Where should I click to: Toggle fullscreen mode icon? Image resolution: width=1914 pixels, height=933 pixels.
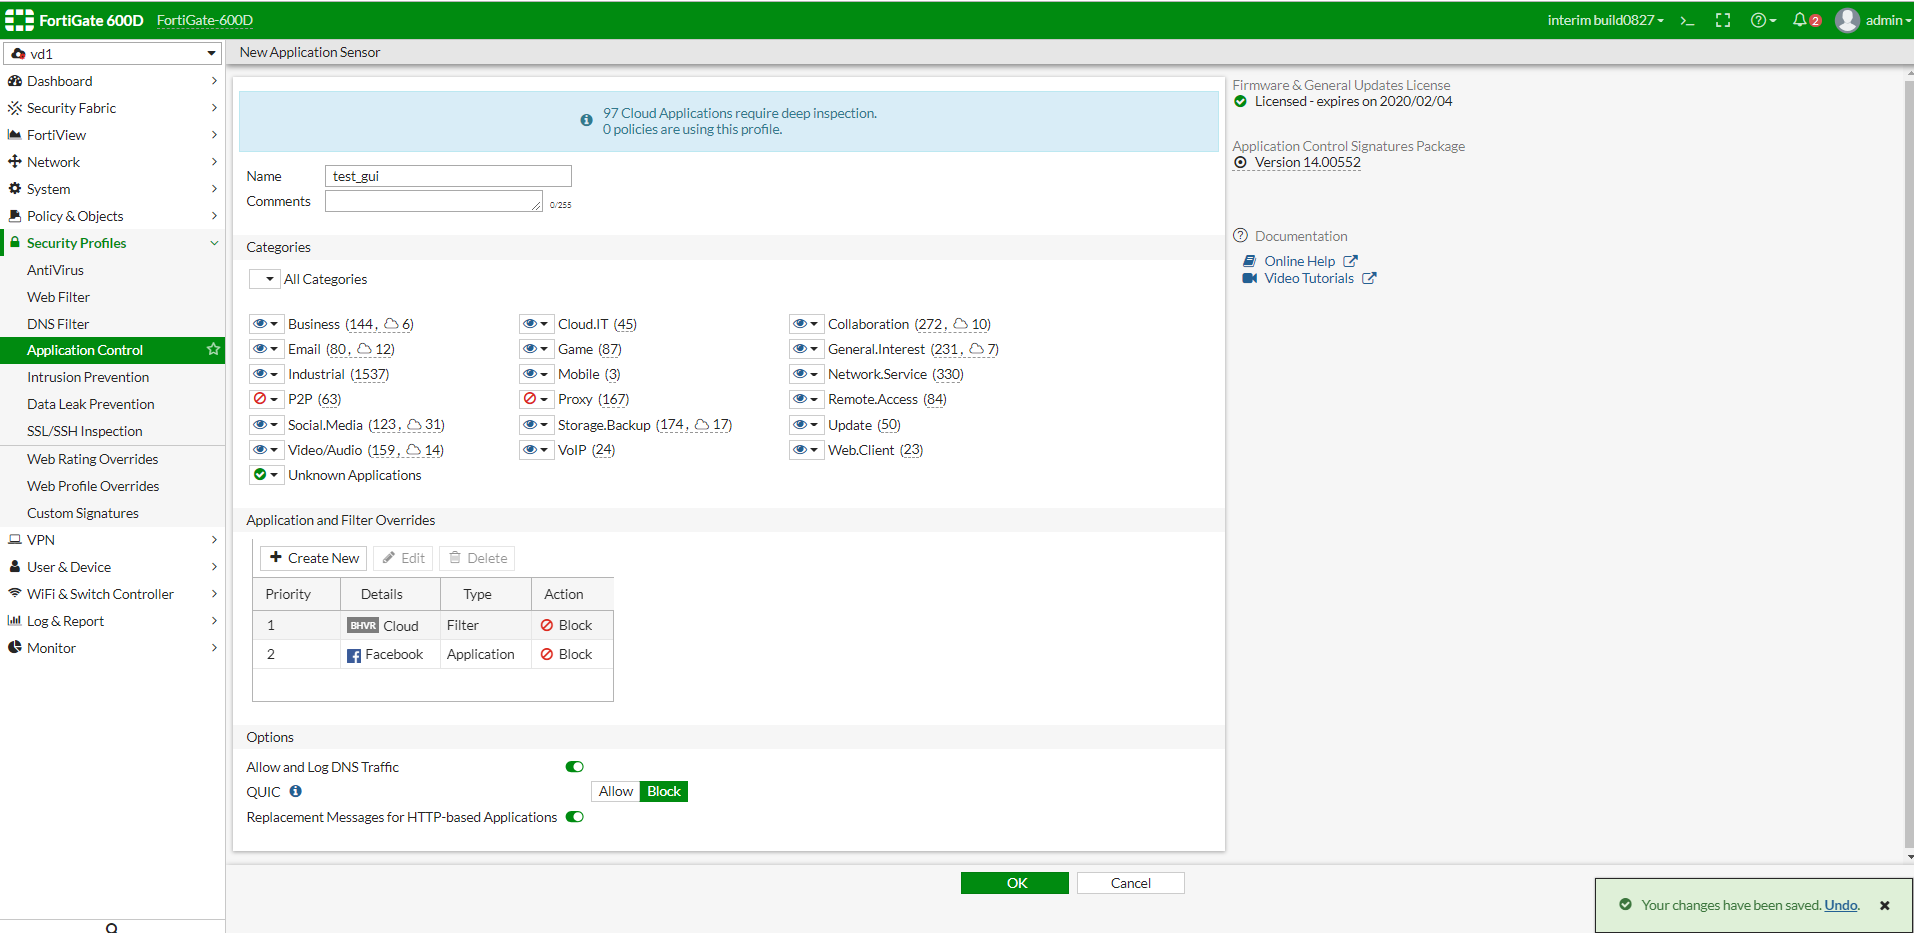tap(1723, 20)
